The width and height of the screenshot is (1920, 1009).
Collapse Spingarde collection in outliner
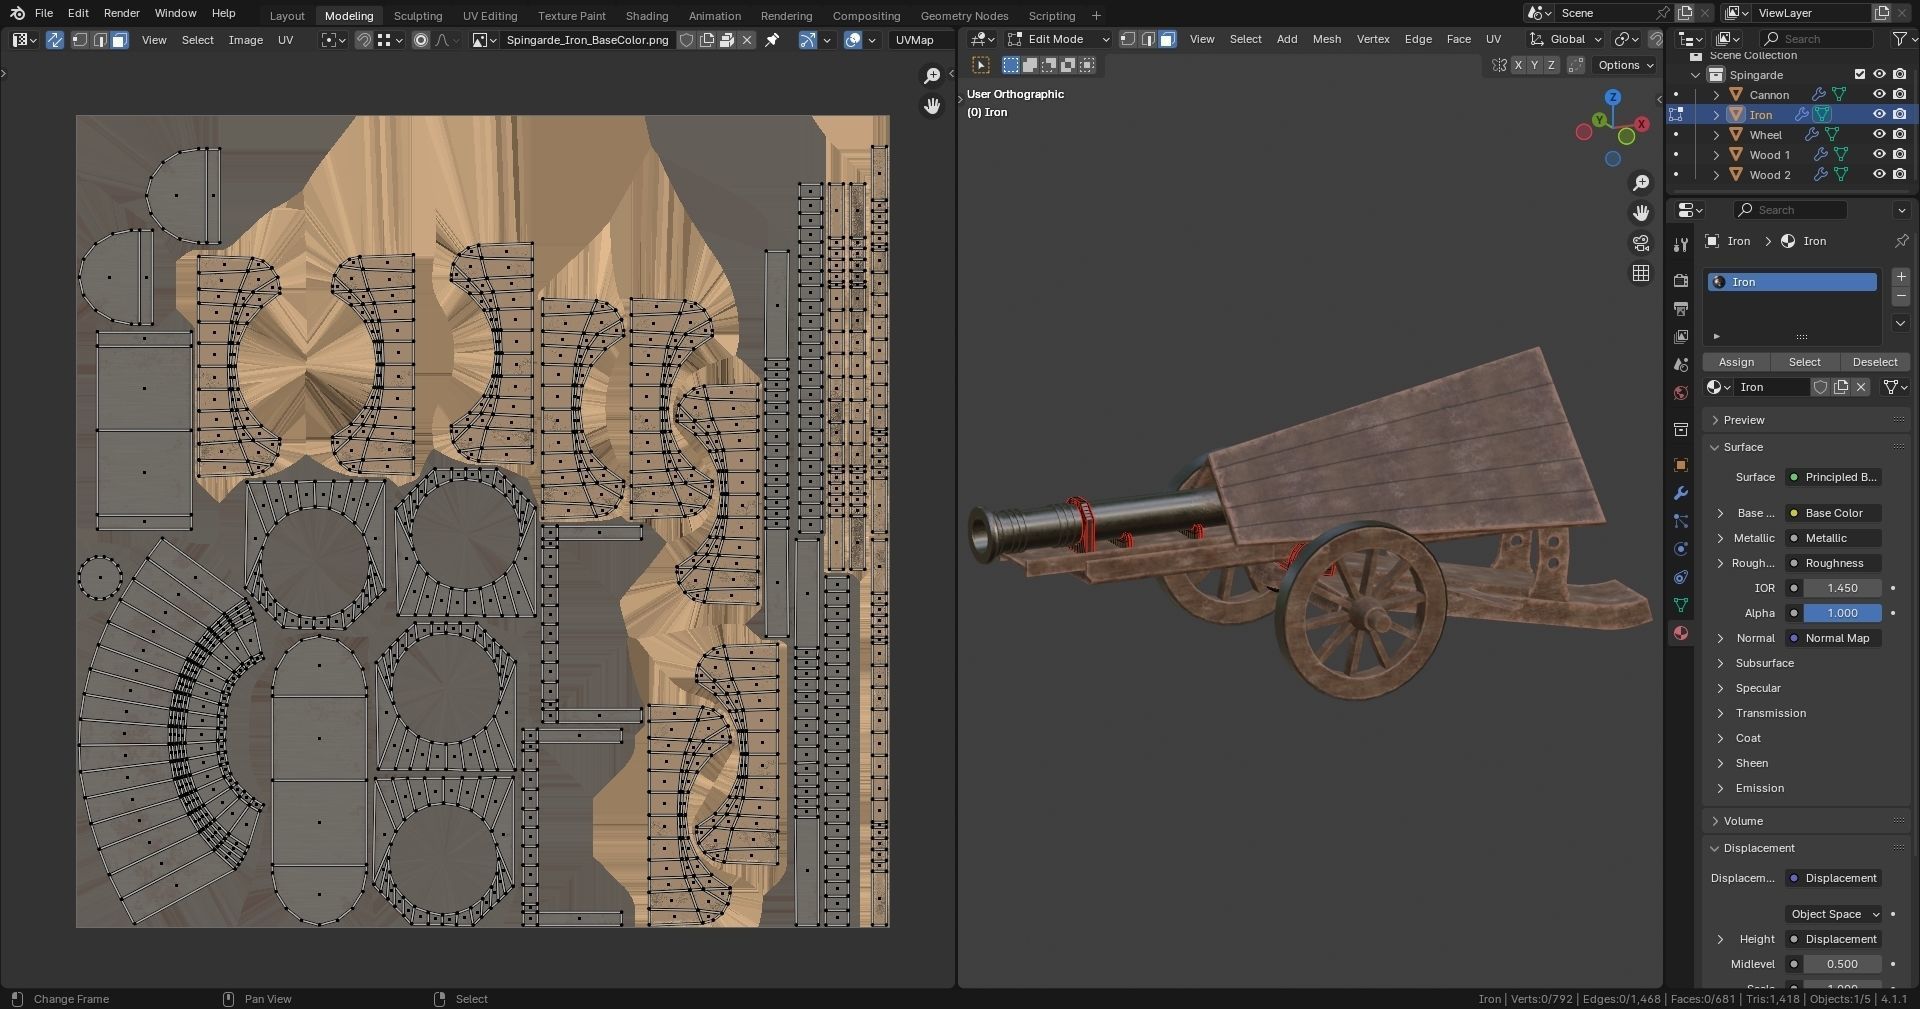1696,75
